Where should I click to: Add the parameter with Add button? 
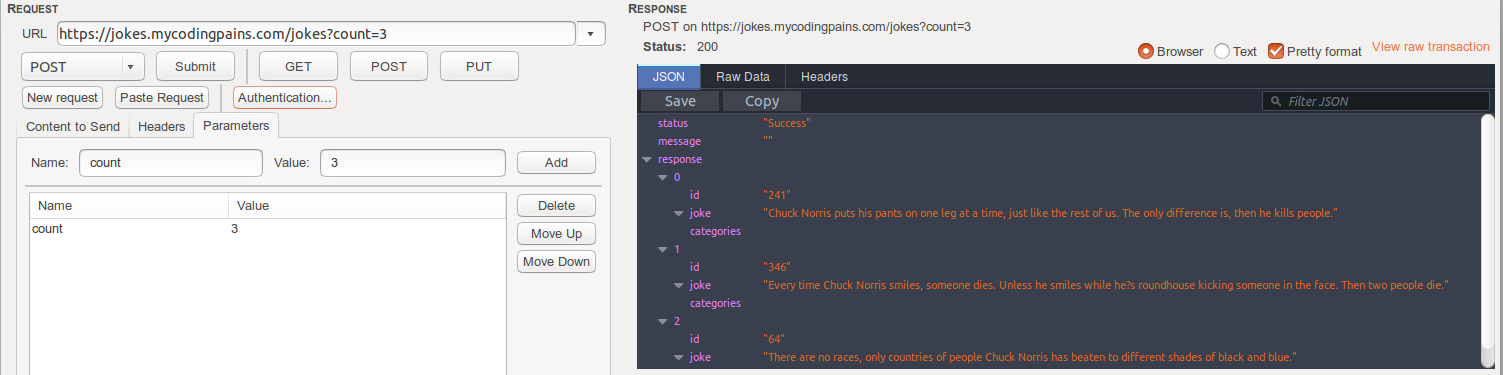pyautogui.click(x=556, y=163)
